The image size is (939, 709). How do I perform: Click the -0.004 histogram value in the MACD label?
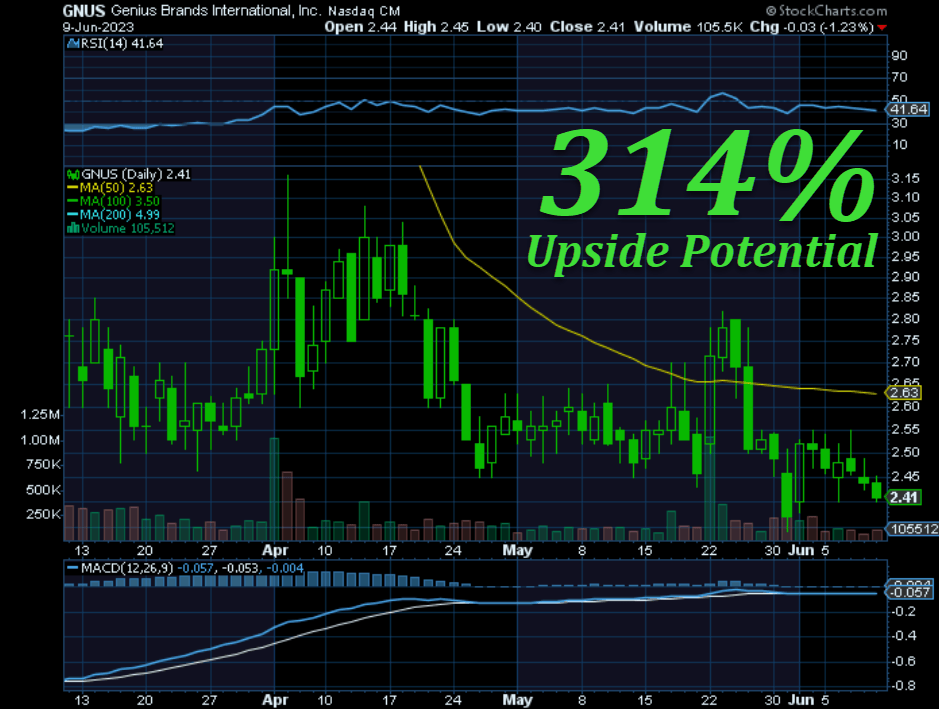[x=284, y=568]
